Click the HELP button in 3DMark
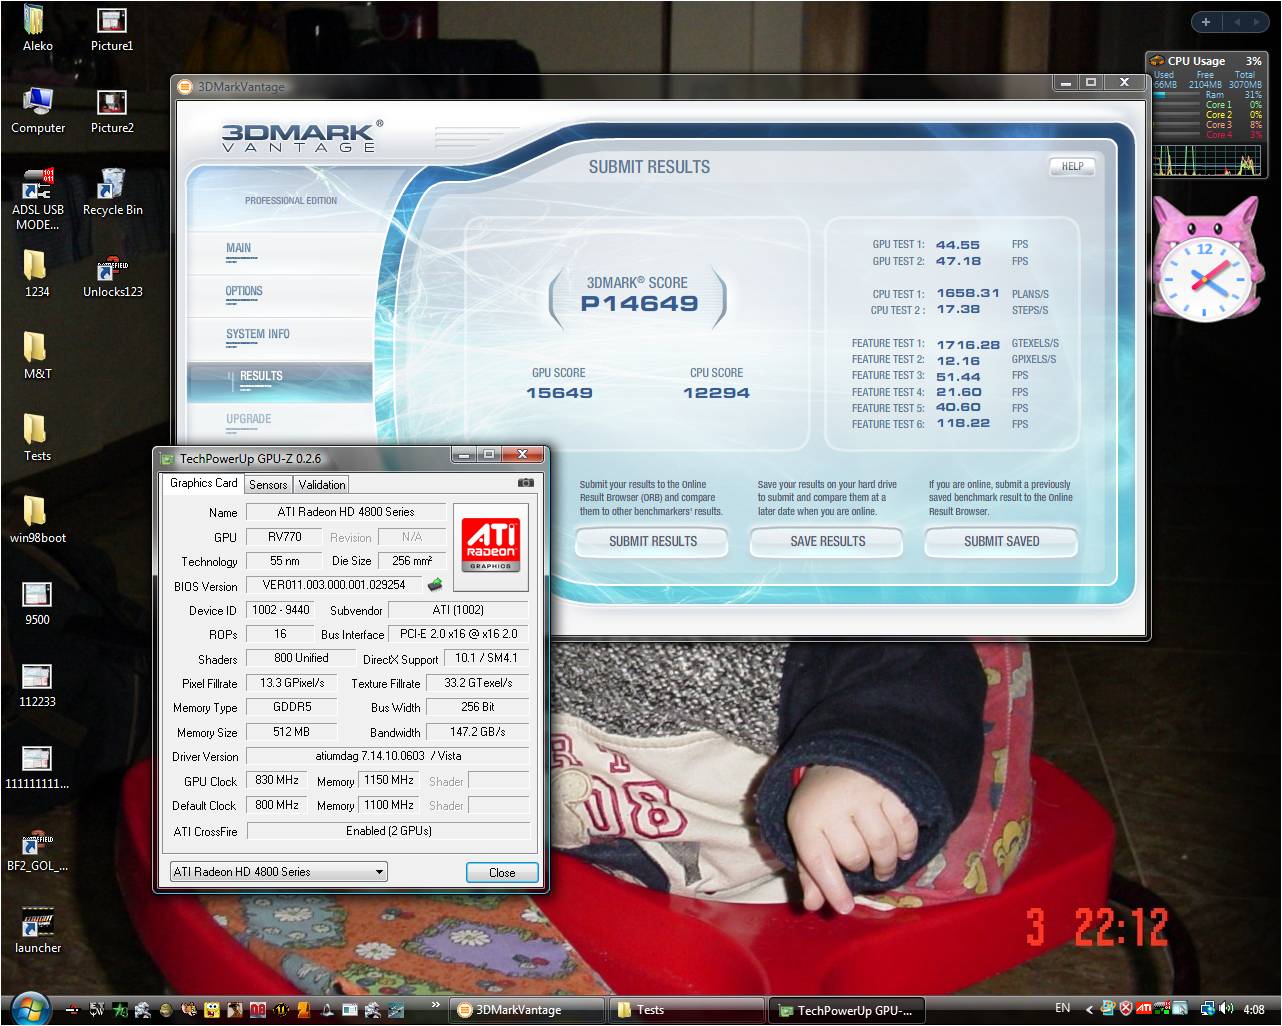The image size is (1282, 1026). 1072,166
